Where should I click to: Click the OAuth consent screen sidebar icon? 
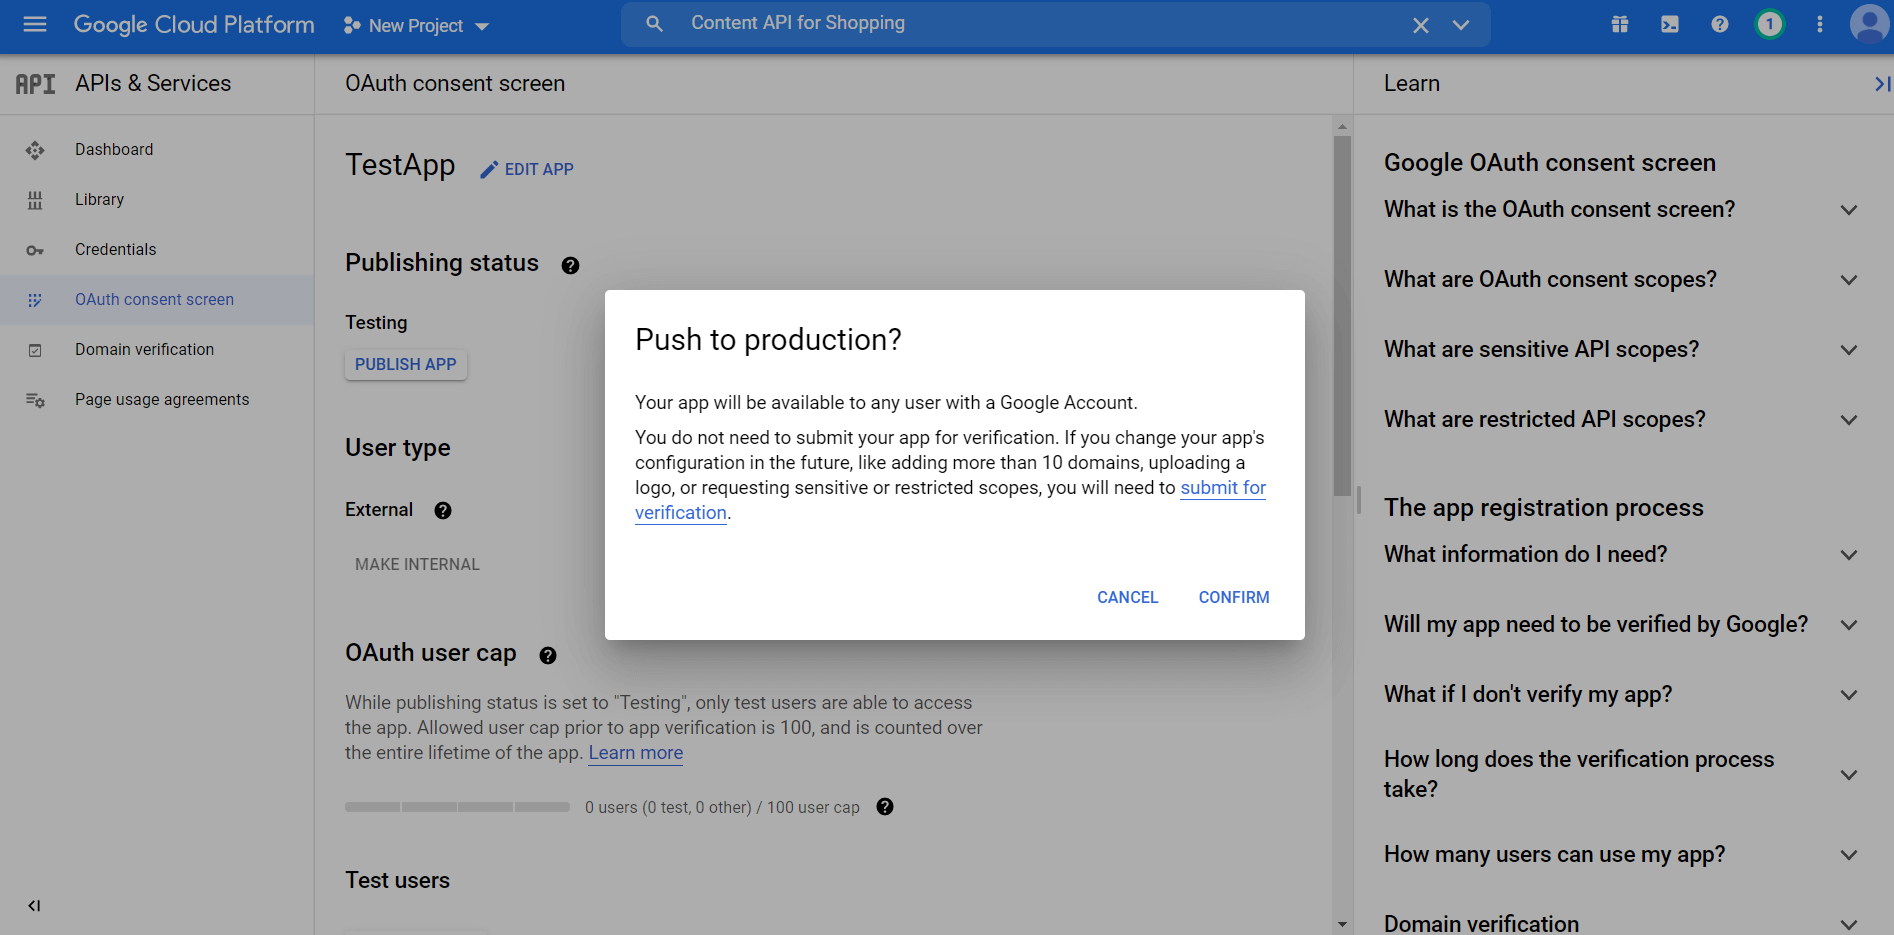coord(35,300)
